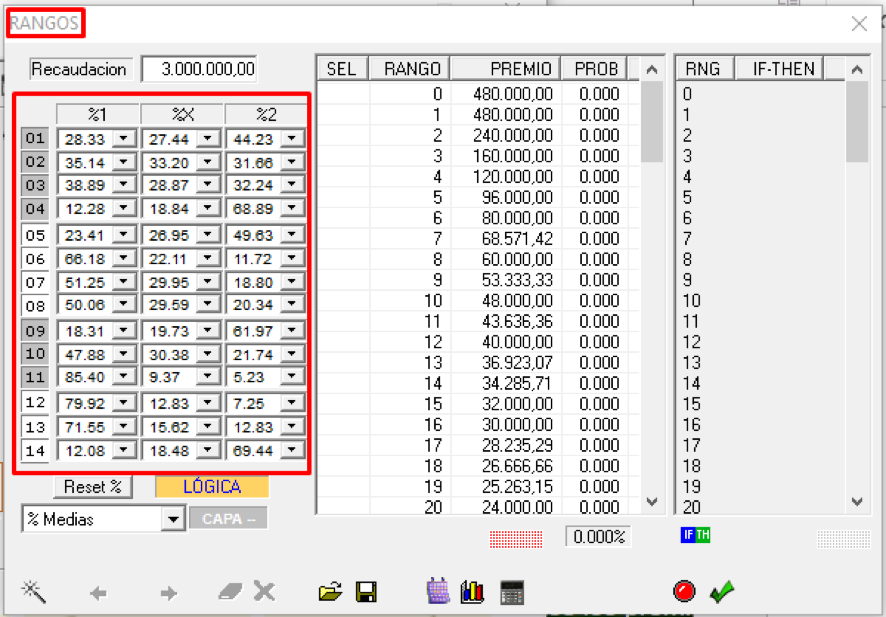Click the PREMIO column header
886x617 pixels.
(x=505, y=68)
